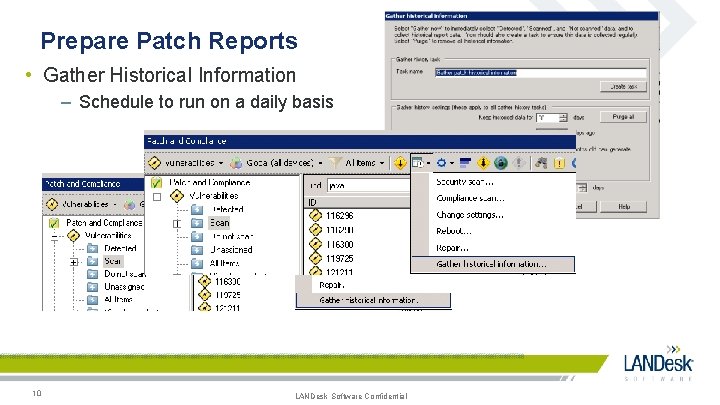The height and width of the screenshot is (405, 720).
Task: Select vulnerability row 119725 in ID list
Action: [x=340, y=259]
